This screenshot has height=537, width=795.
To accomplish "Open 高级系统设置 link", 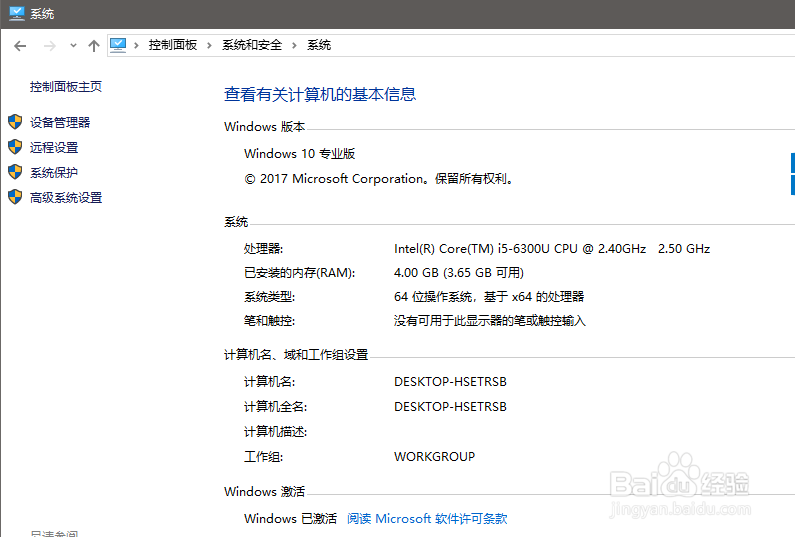I will [x=66, y=198].
